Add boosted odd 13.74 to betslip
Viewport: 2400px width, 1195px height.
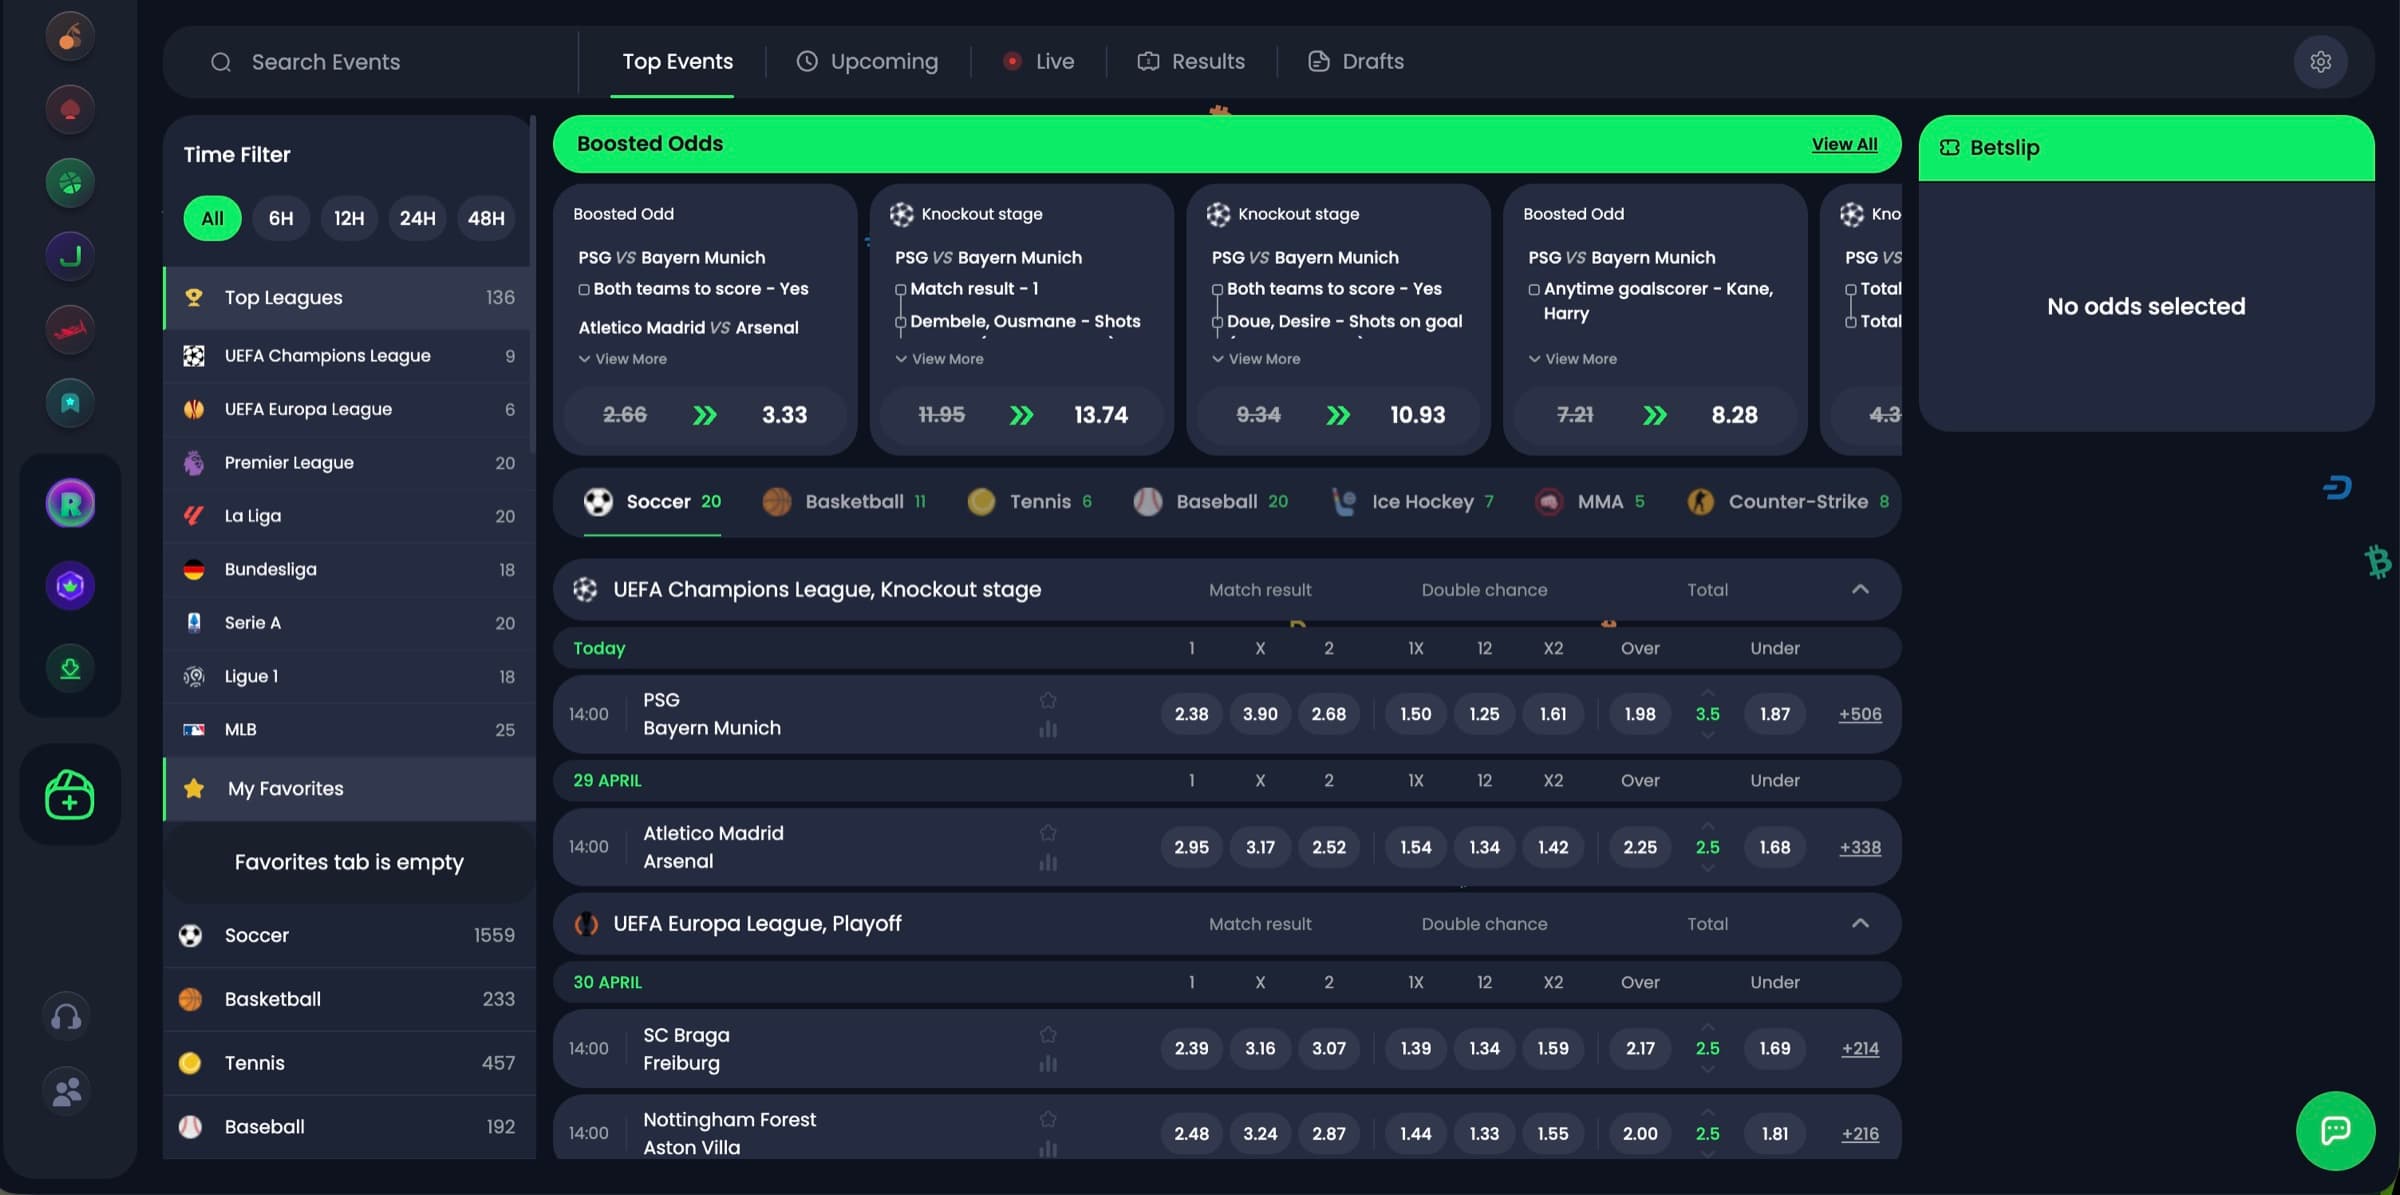coord(1021,415)
